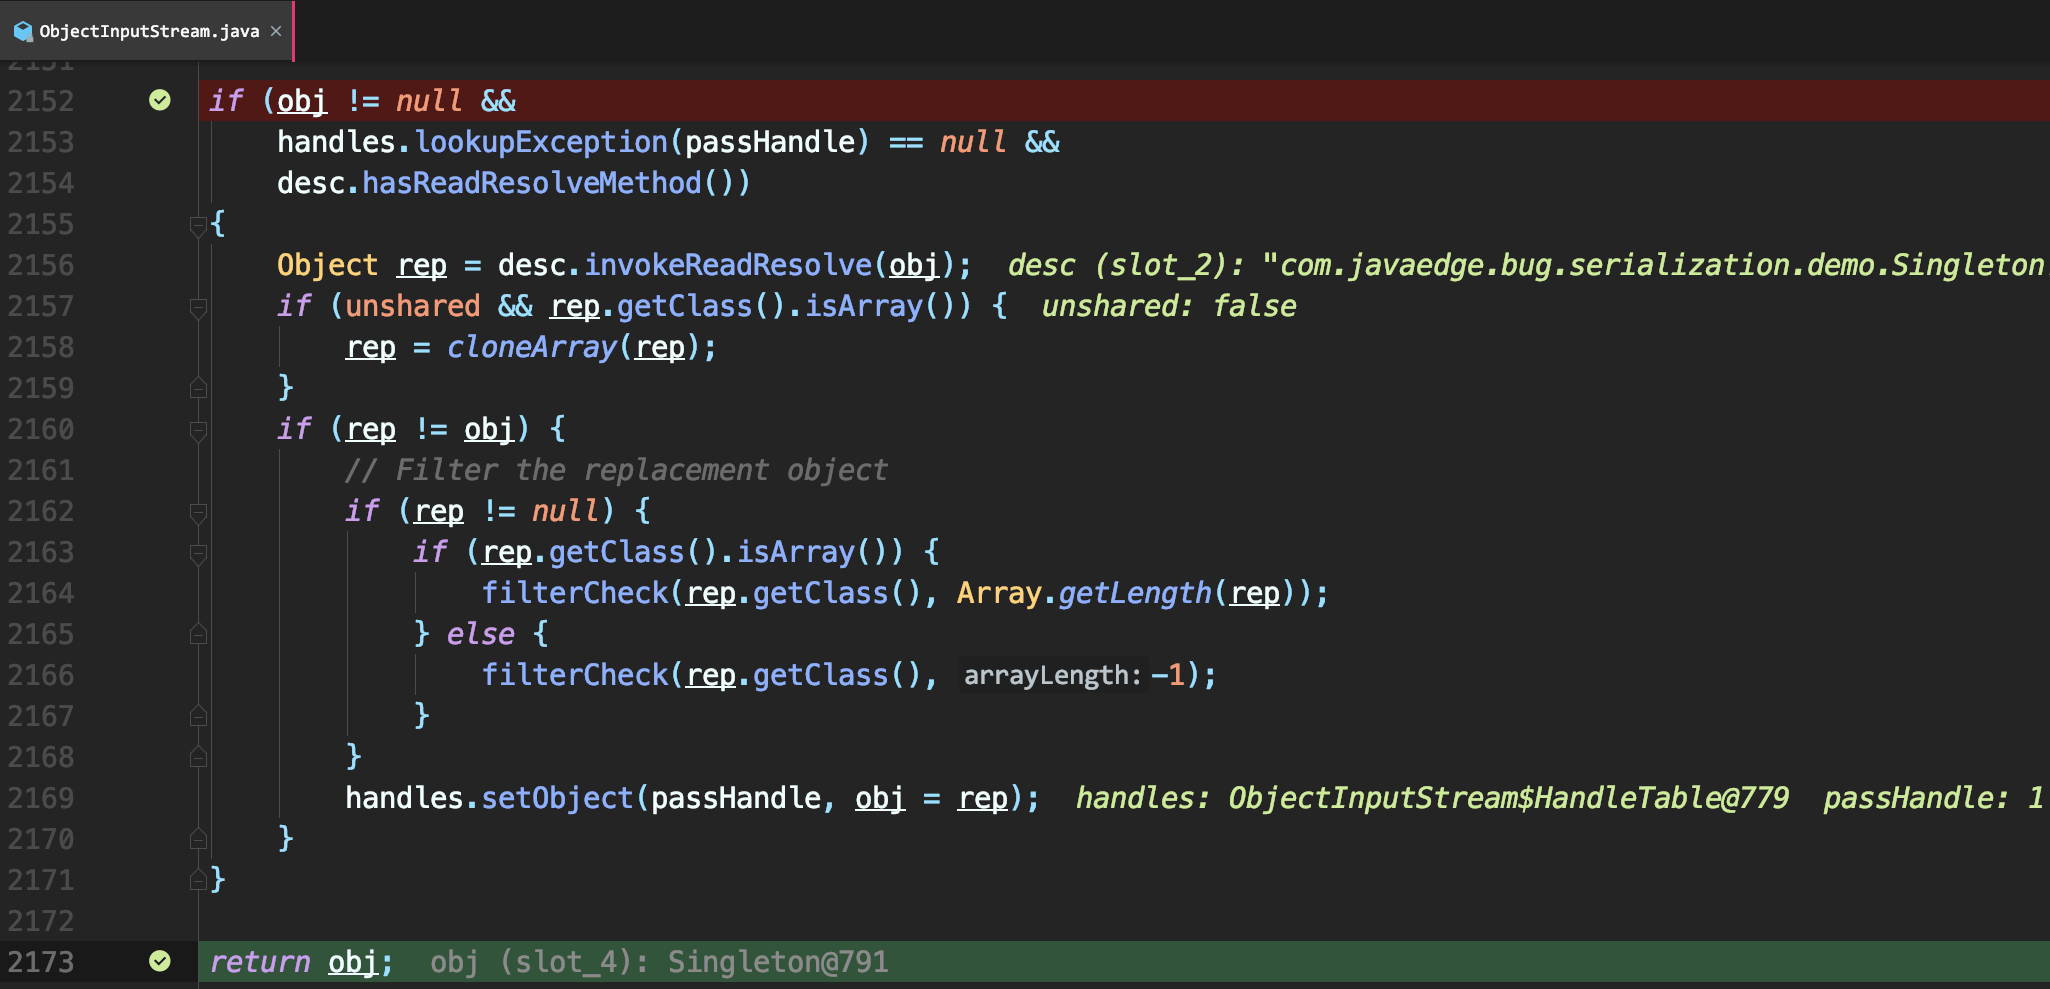Click 'Object' type on line 2156
2050x989 pixels.
[x=327, y=265]
